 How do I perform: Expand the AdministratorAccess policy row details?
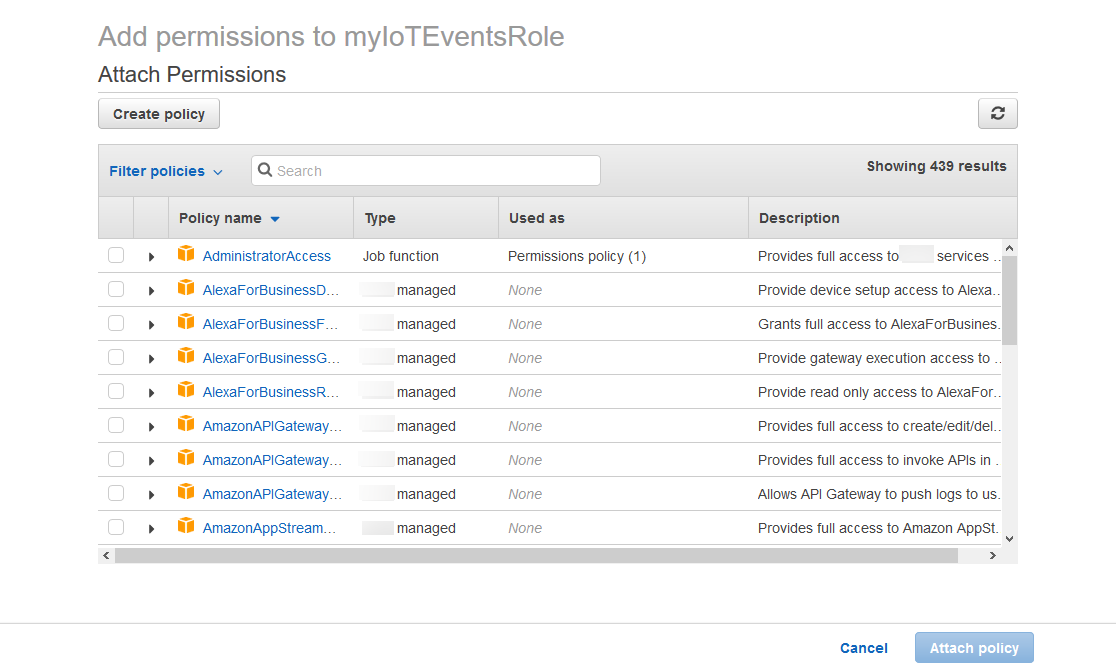point(151,257)
